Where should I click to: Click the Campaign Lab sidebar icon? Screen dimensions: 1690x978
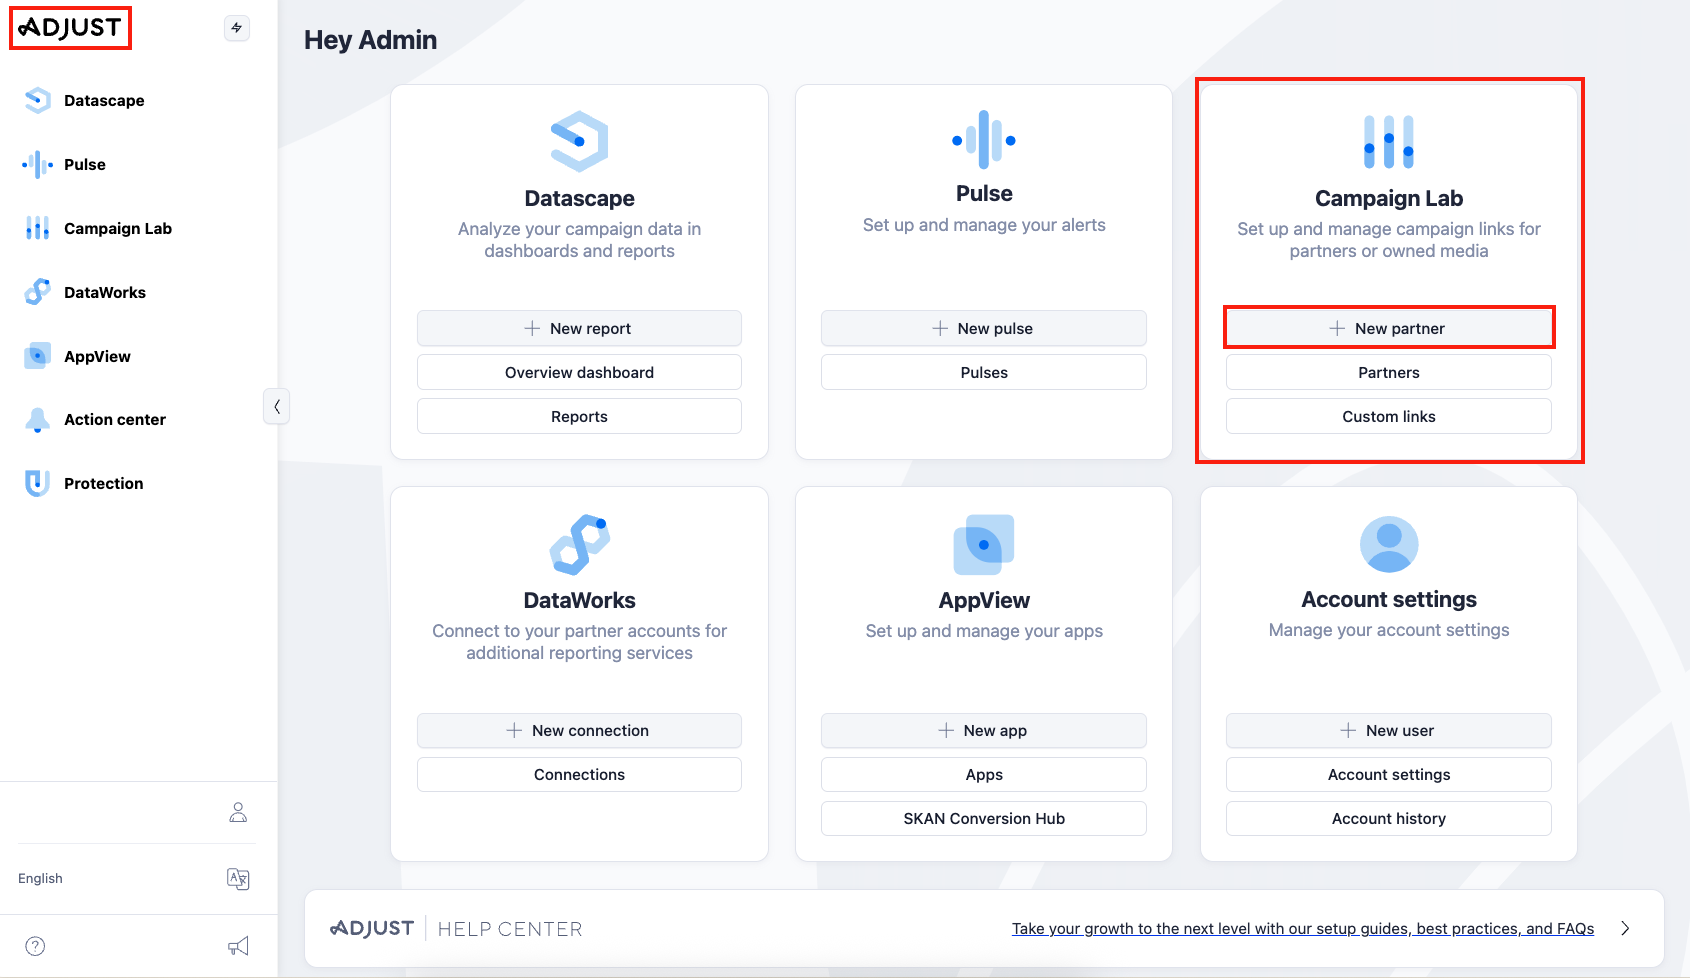point(38,228)
